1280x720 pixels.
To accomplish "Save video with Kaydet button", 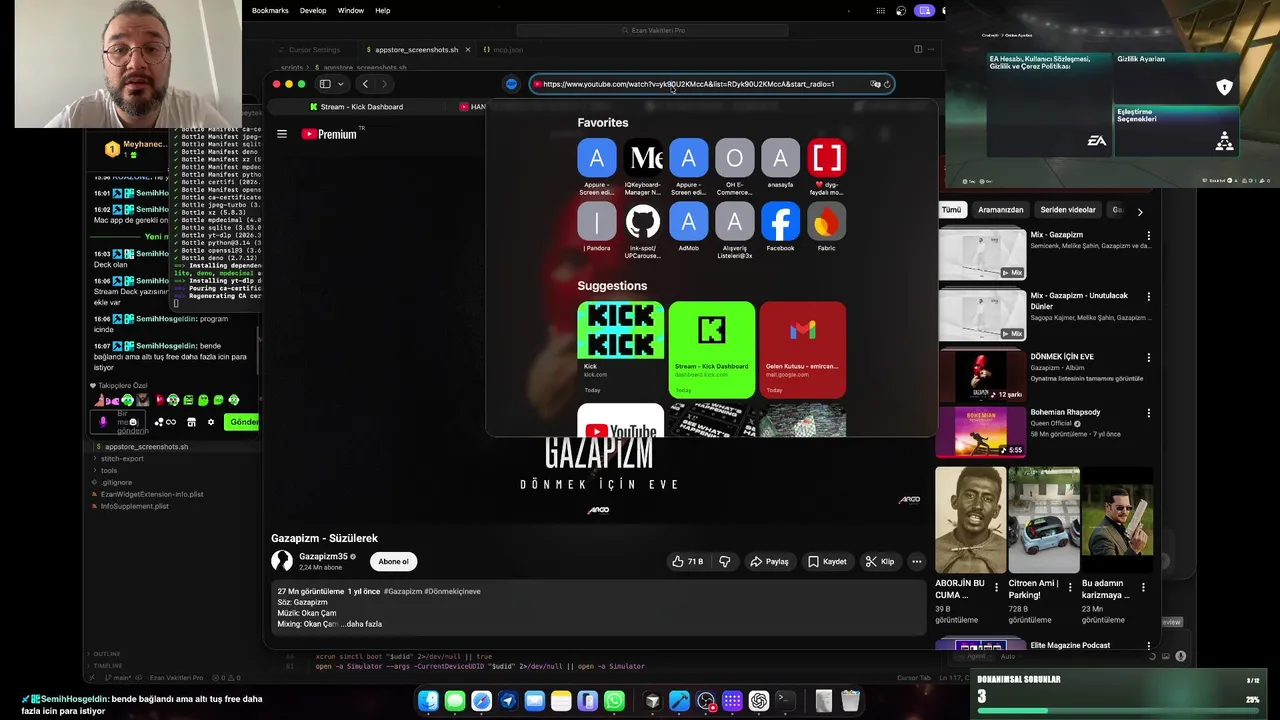I will point(827,561).
